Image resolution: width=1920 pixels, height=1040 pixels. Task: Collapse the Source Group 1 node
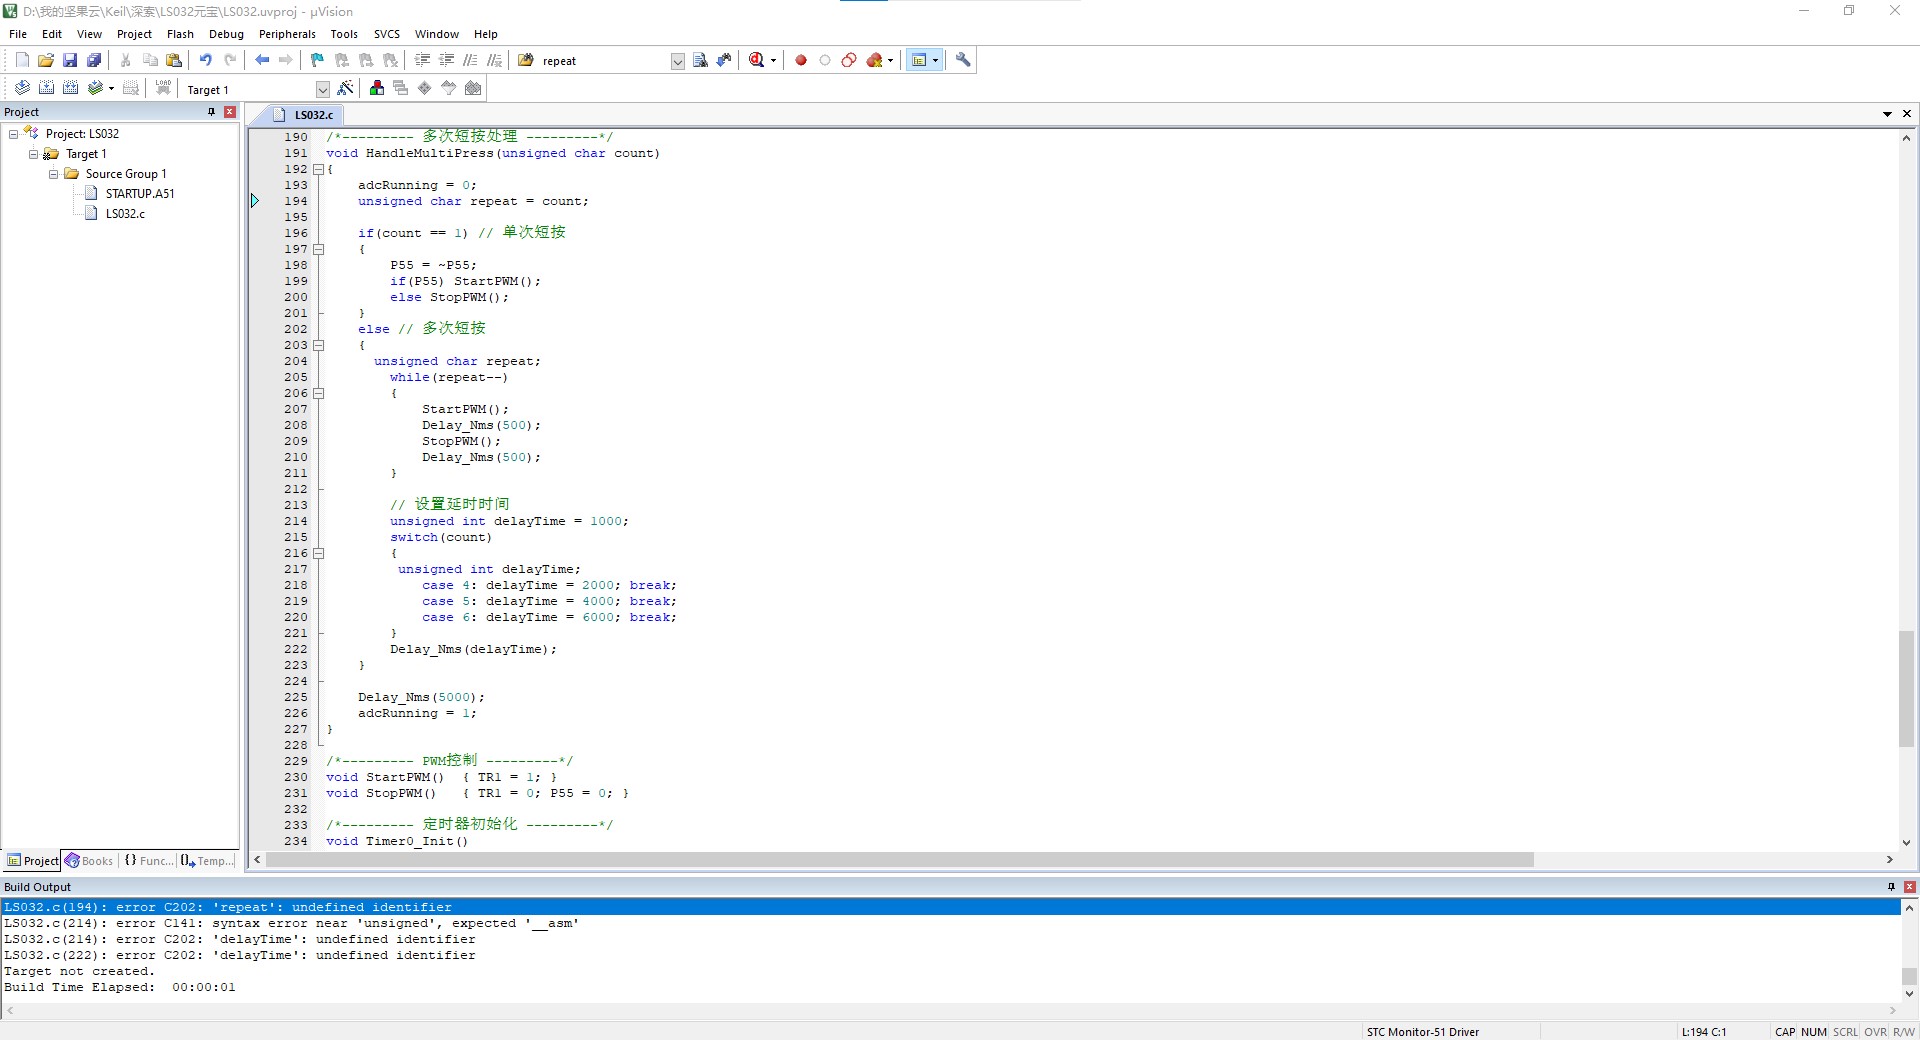pyautogui.click(x=54, y=174)
